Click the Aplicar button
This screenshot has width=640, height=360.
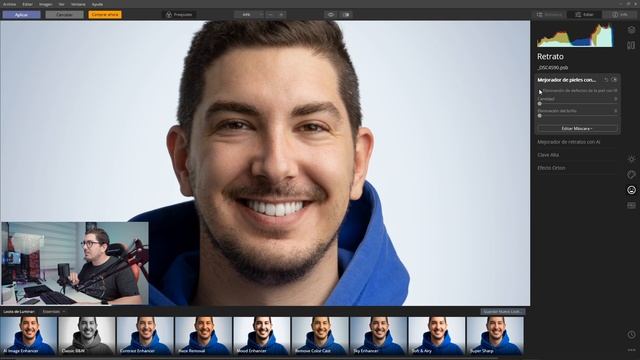[21, 15]
